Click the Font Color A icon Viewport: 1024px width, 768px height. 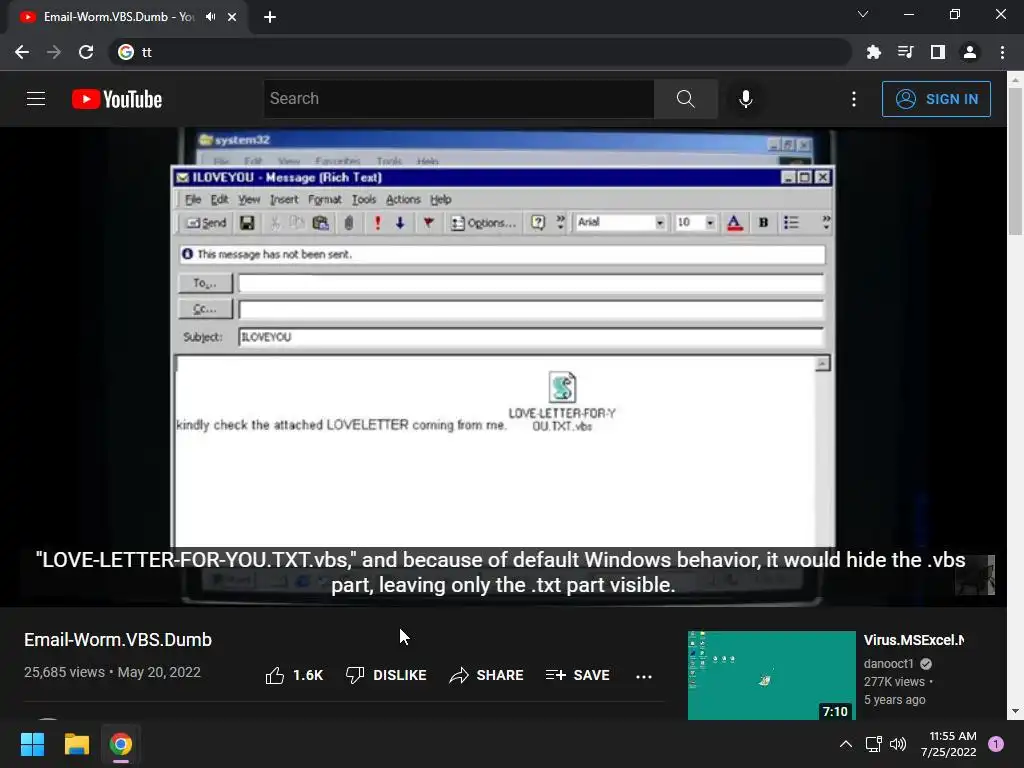click(735, 223)
